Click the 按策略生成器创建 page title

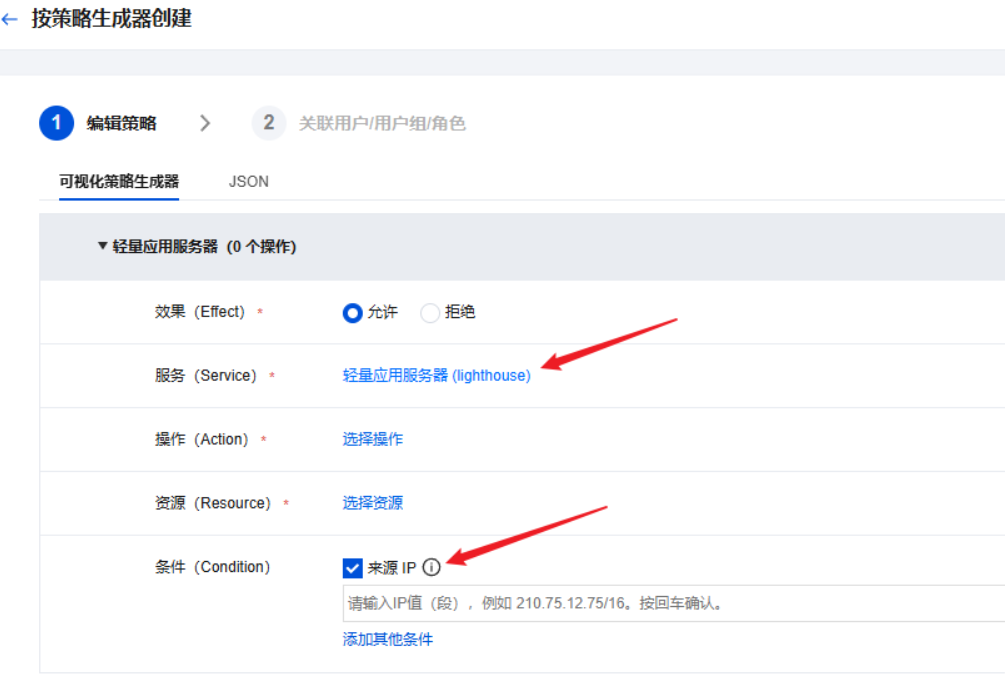coord(114,18)
